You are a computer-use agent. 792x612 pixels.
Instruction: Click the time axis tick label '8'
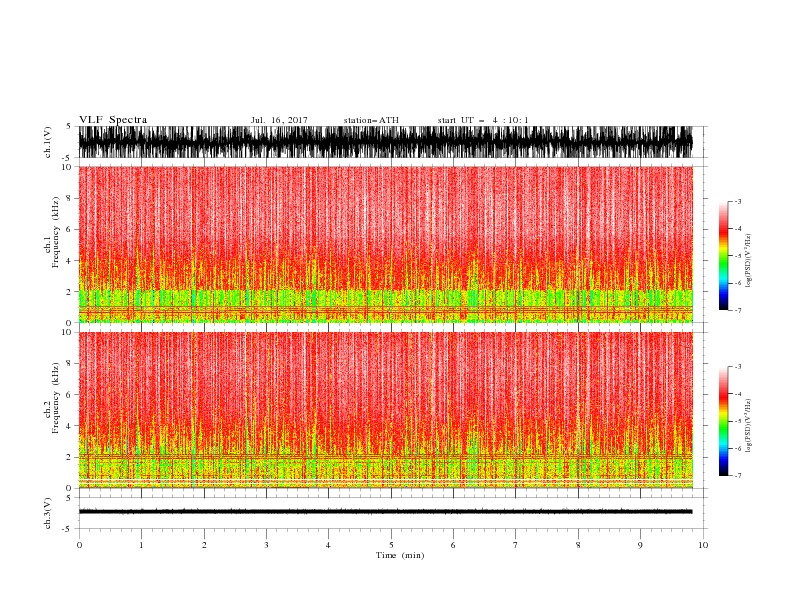578,545
